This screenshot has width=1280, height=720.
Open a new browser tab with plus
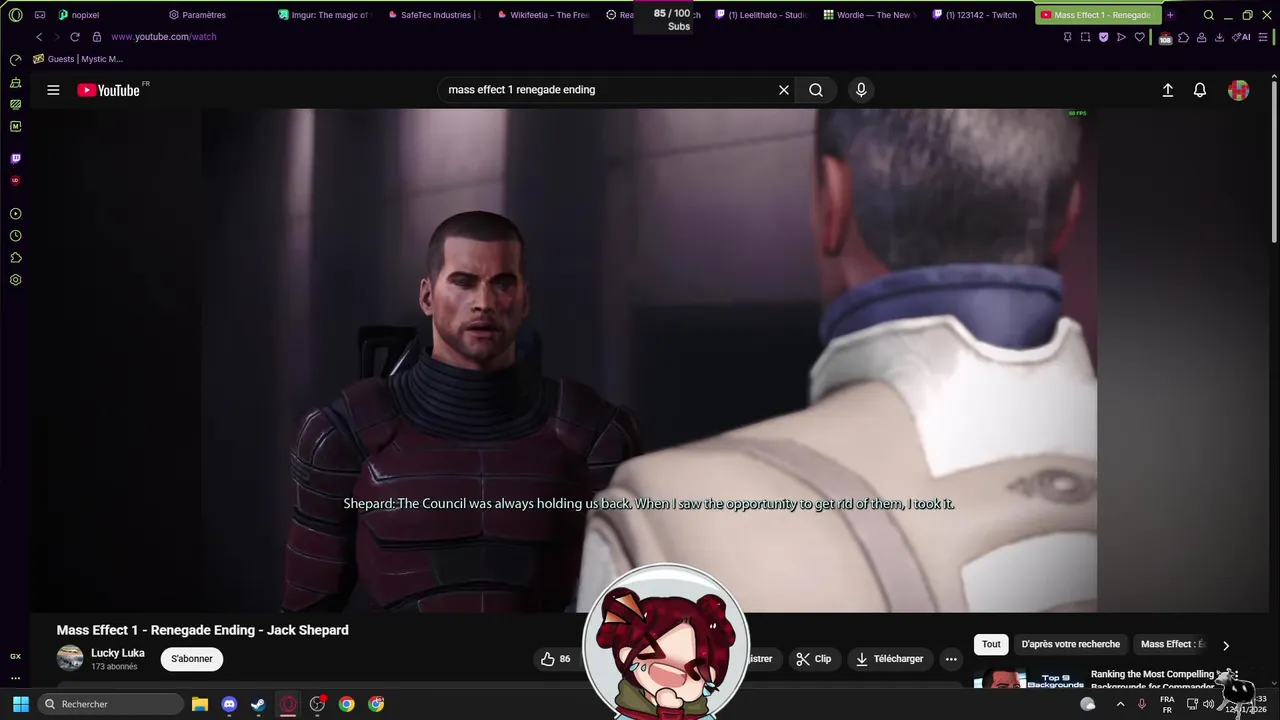[1170, 15]
